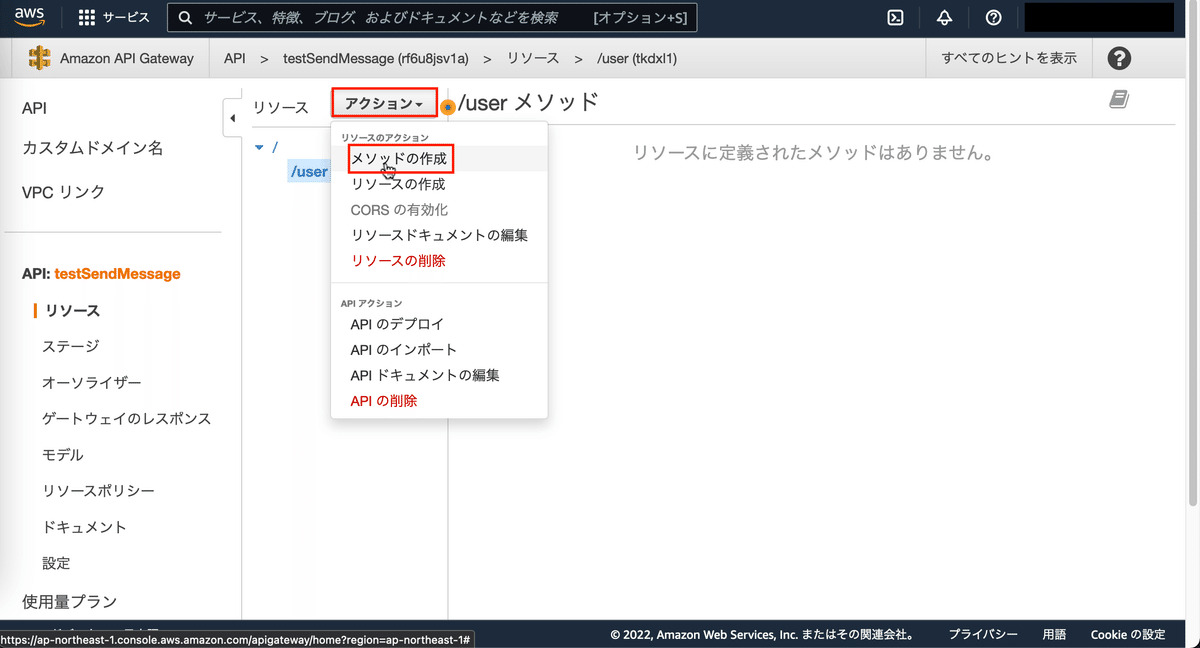Open VPC リンク in the sidebar
This screenshot has width=1200, height=648.
click(x=63, y=192)
